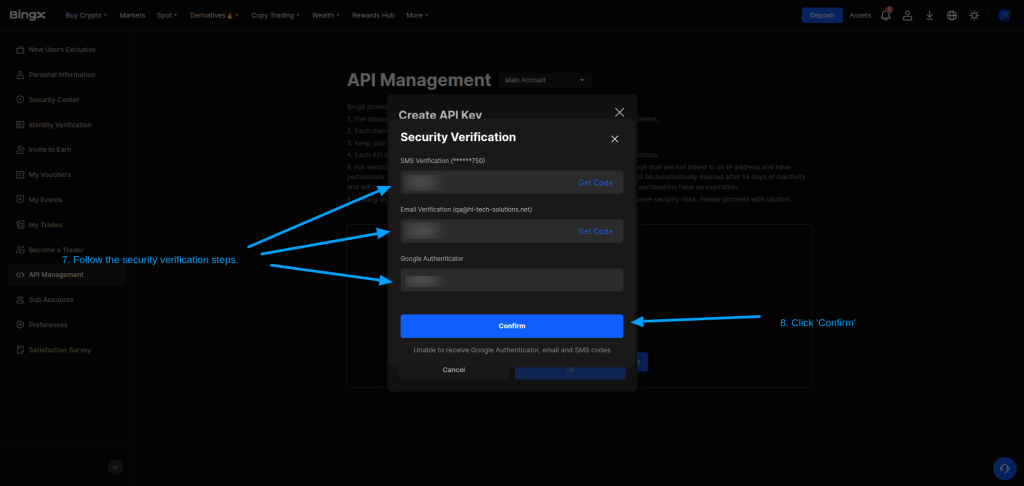Close the Security Verification dialog
This screenshot has height=486, width=1024.
tap(614, 139)
